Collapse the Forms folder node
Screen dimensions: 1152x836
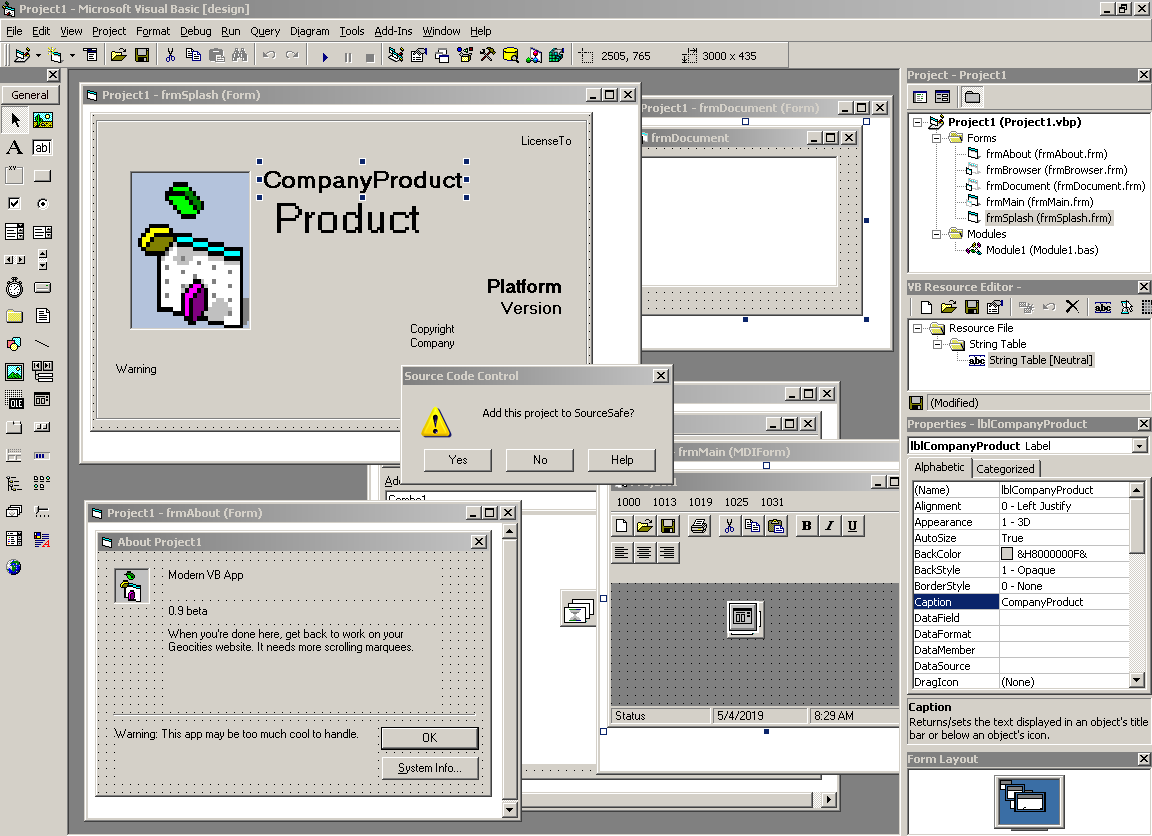click(x=936, y=138)
